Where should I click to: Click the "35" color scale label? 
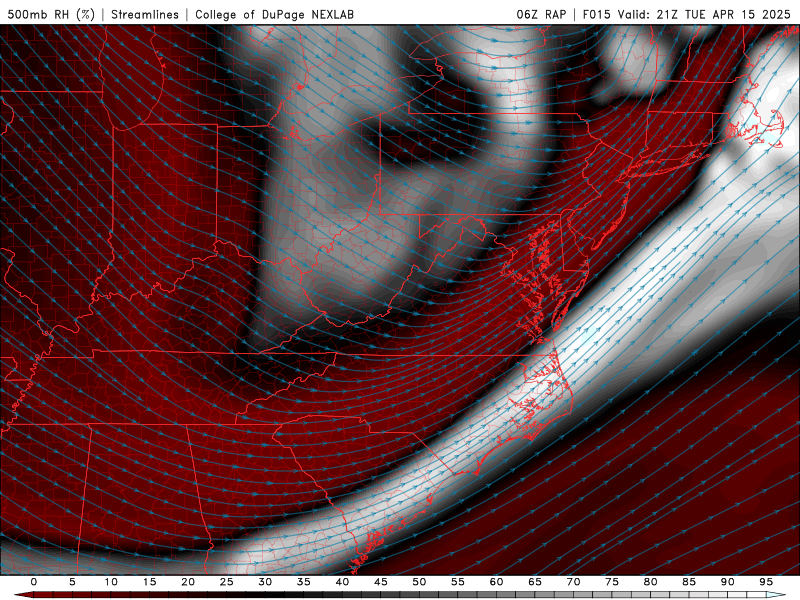304,582
